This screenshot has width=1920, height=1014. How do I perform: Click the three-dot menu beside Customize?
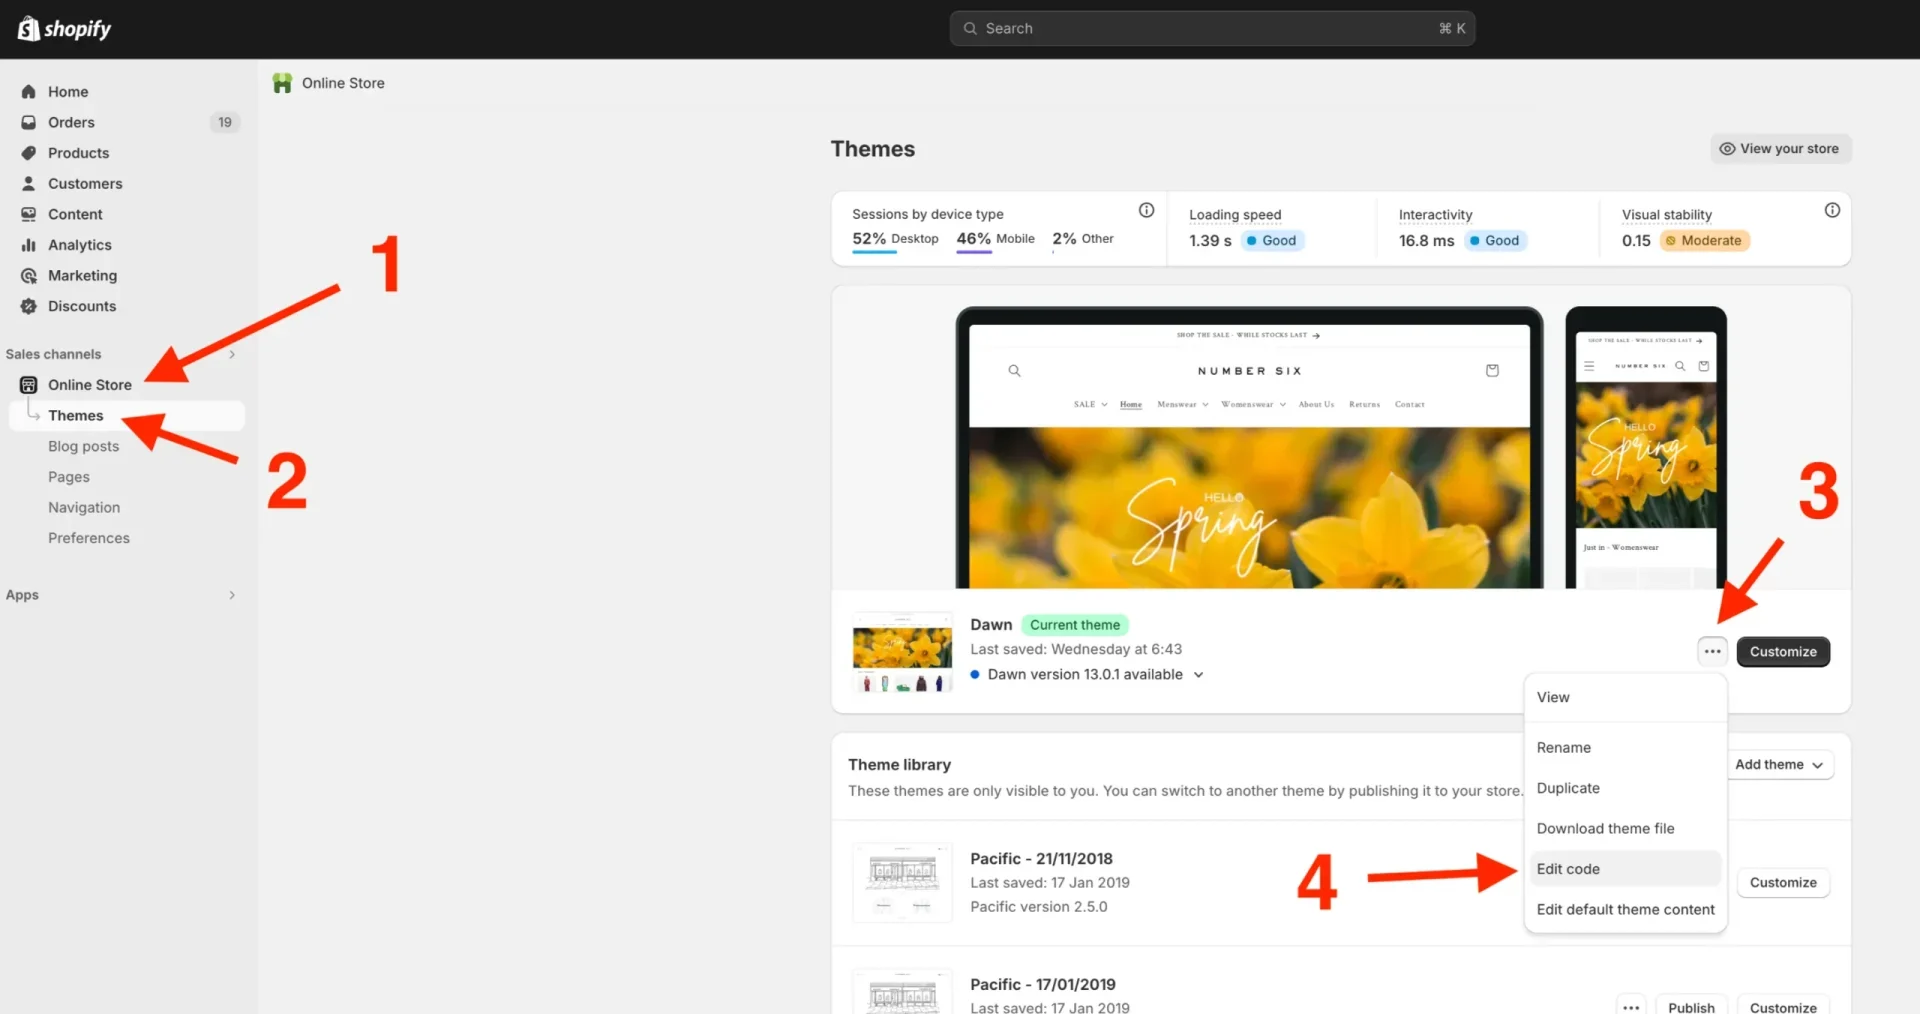[1712, 651]
